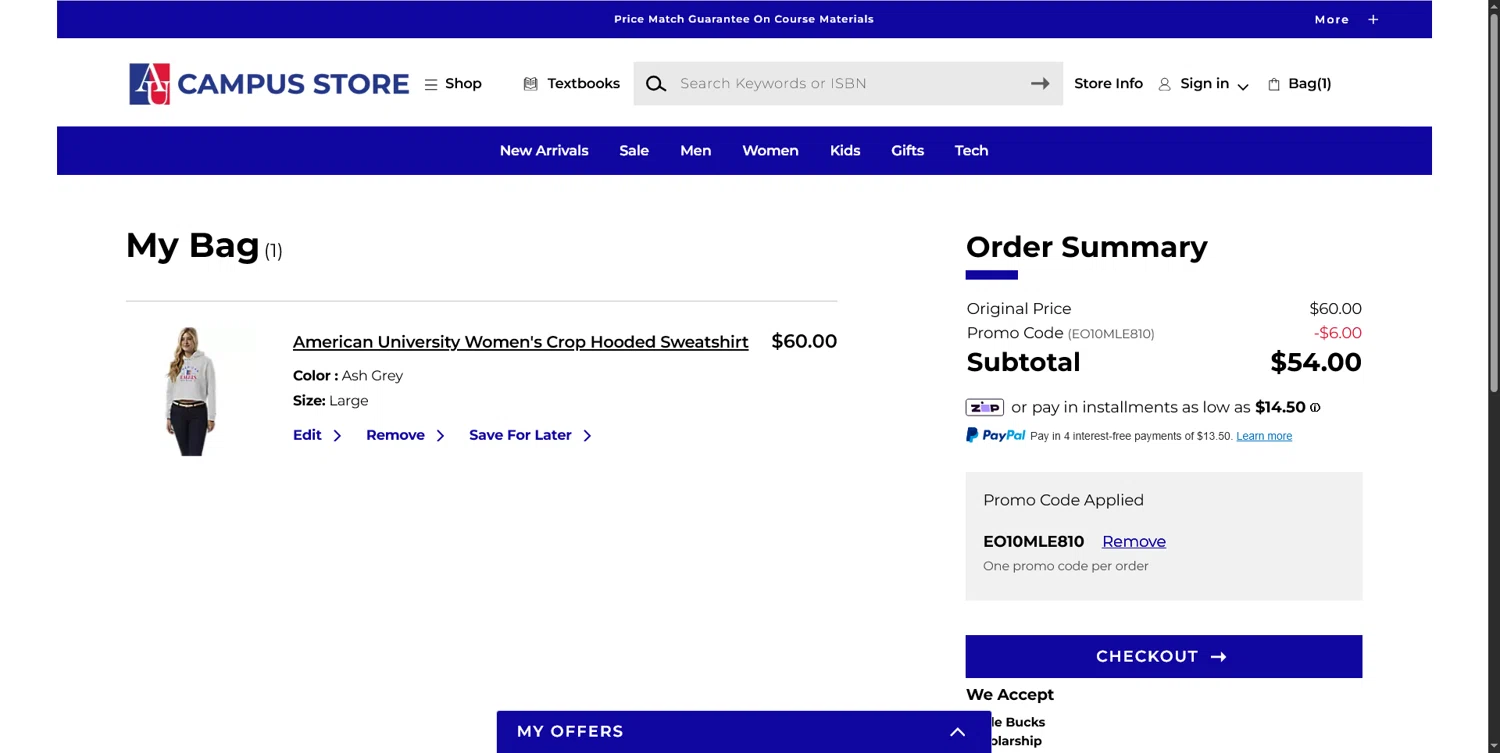
Task: Expand the MY OFFERS panel chevron
Action: pos(957,732)
